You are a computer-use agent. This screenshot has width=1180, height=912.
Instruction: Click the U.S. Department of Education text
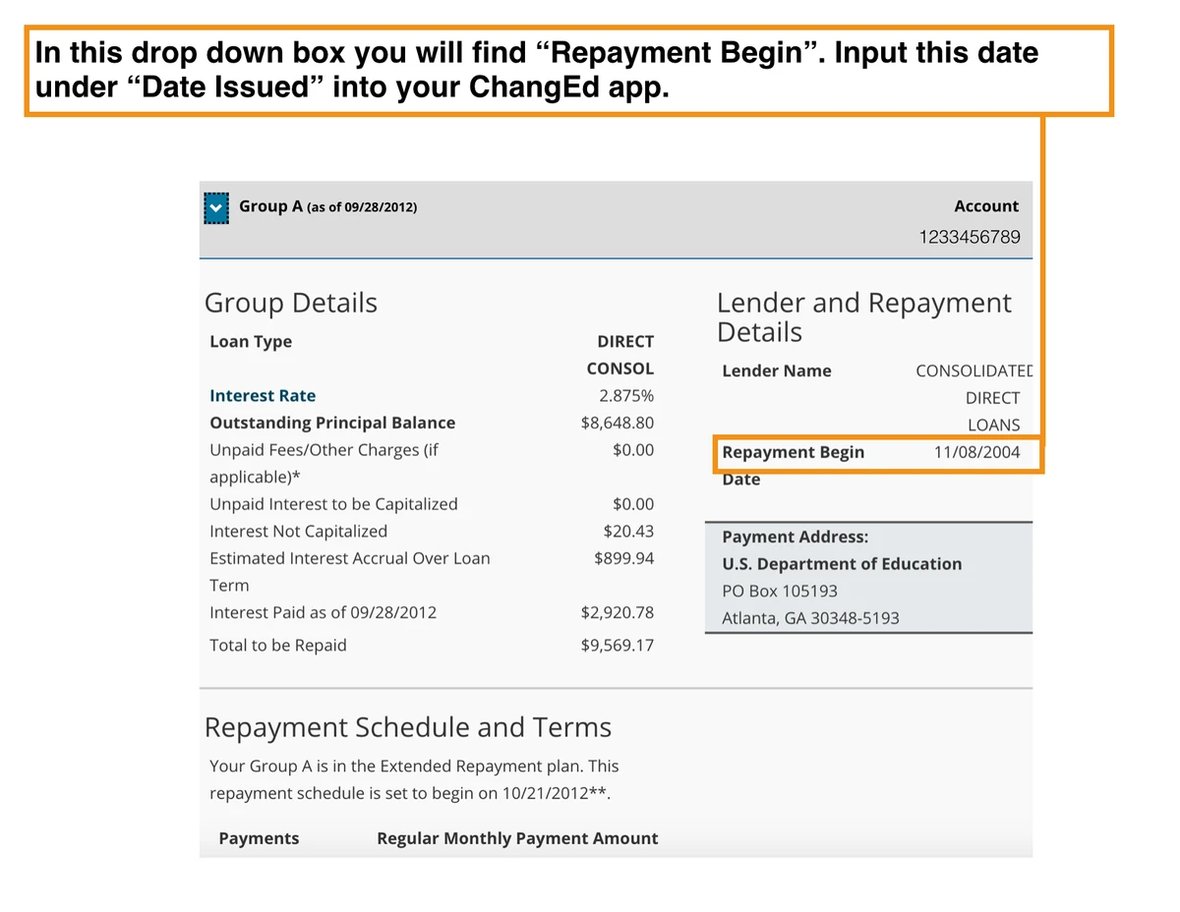(842, 564)
